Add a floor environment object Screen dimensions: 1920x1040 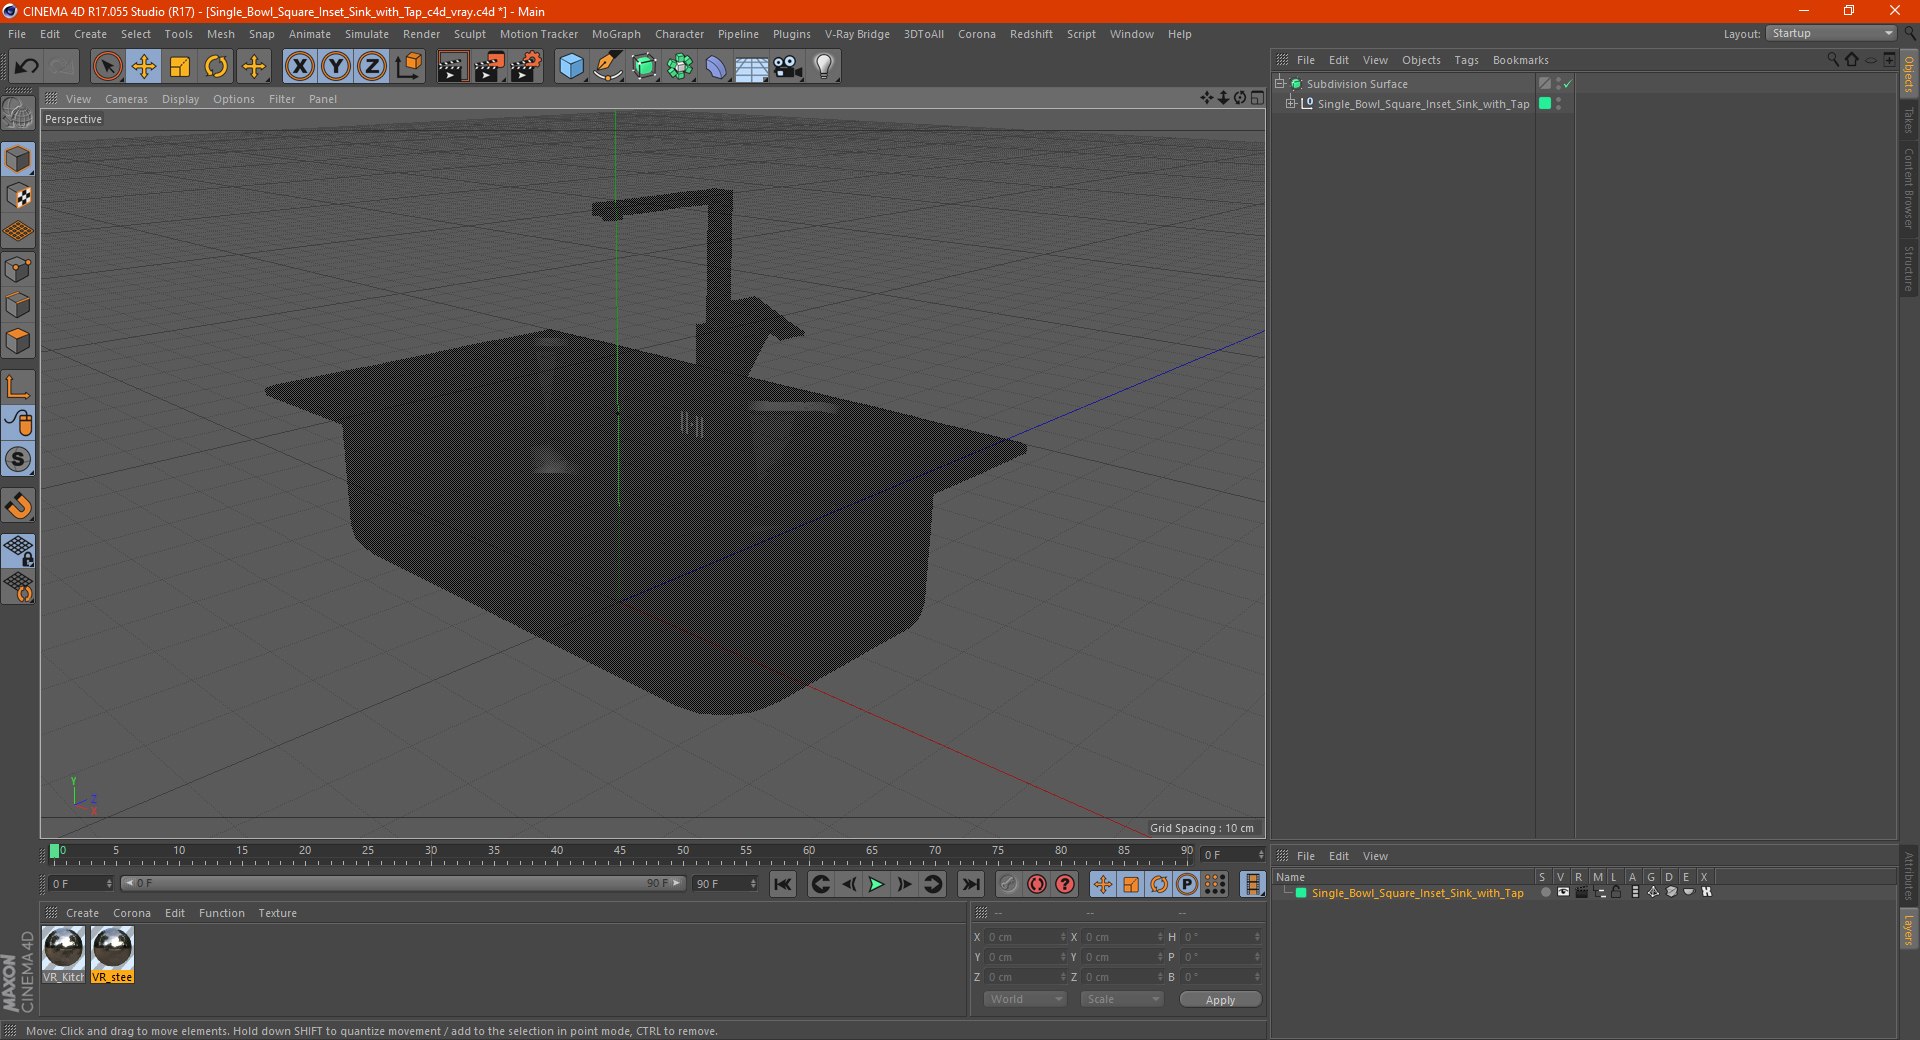pyautogui.click(x=751, y=67)
